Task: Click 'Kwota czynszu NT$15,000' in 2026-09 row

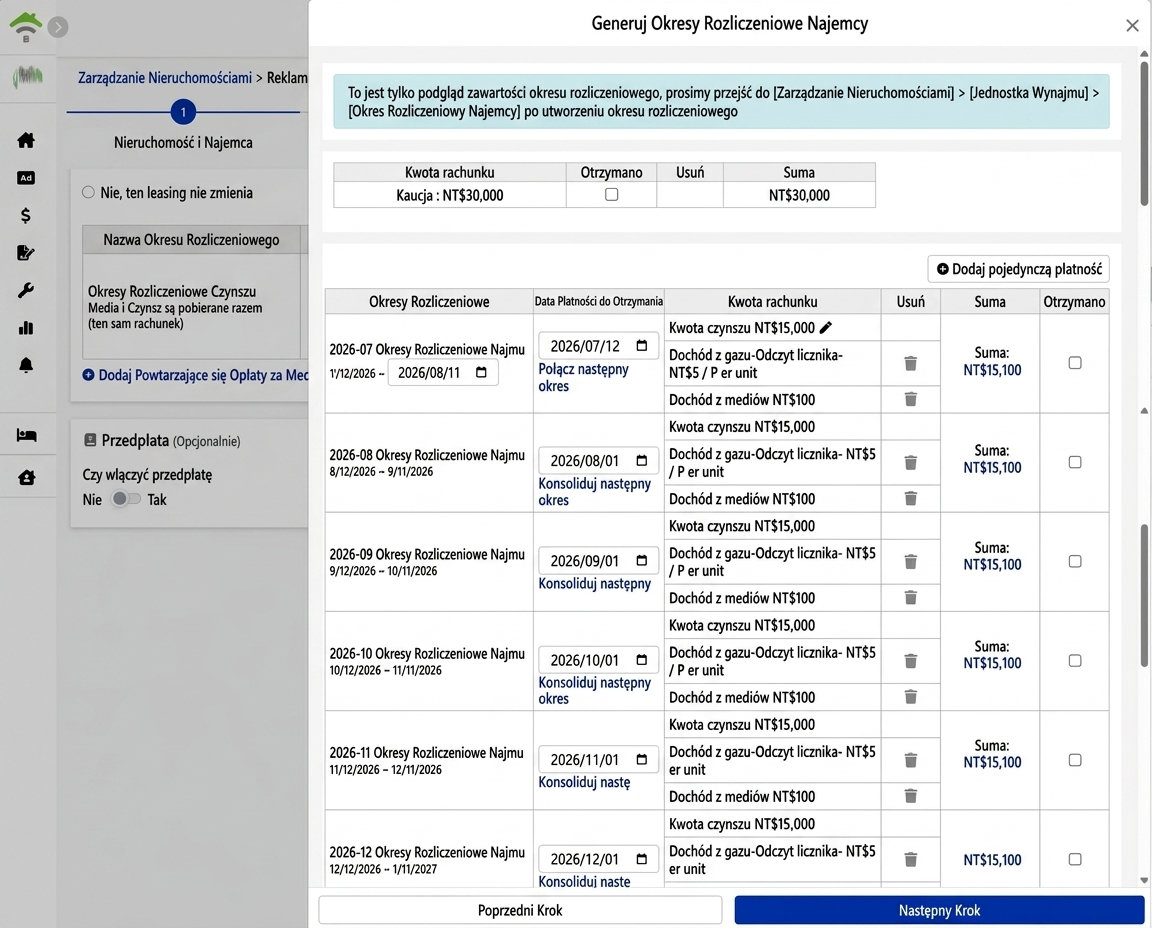Action: click(x=741, y=526)
